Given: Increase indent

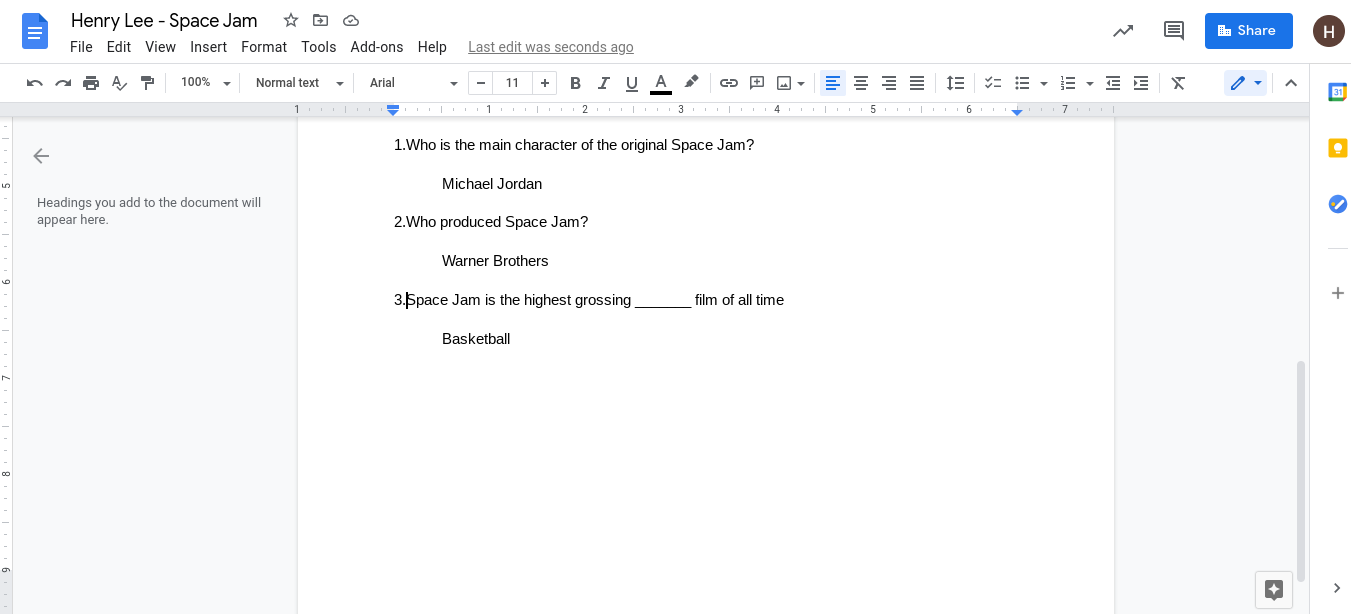Looking at the screenshot, I should point(1141,83).
